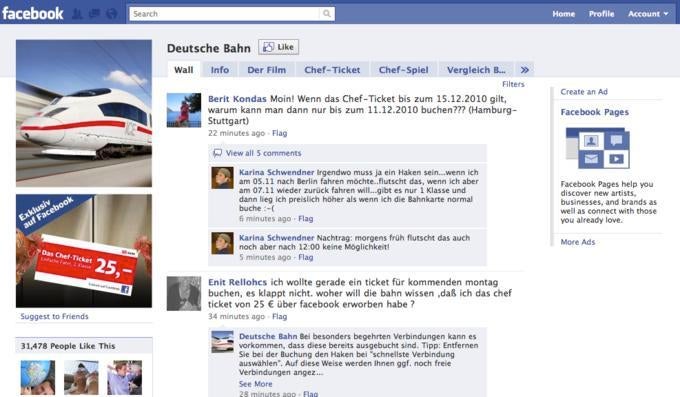Open the Filters link

click(x=513, y=84)
